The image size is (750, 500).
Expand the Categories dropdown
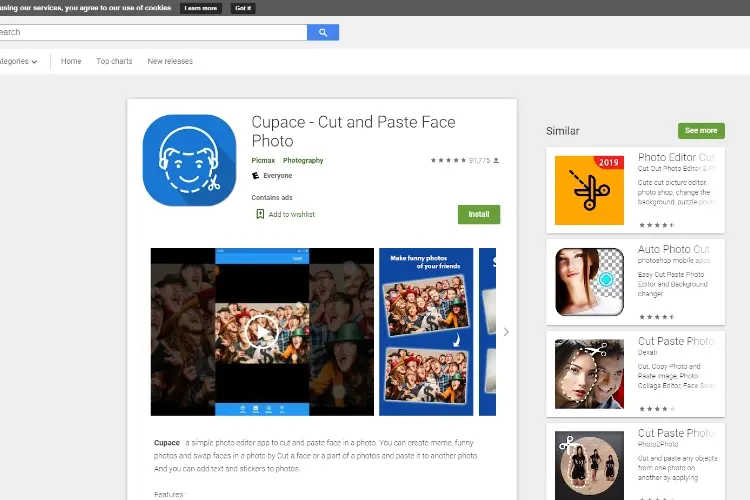(x=19, y=61)
